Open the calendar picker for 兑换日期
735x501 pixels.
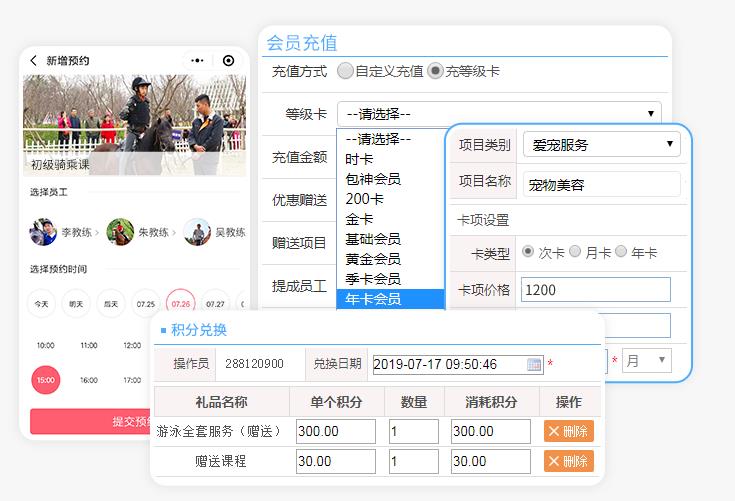pyautogui.click(x=533, y=364)
